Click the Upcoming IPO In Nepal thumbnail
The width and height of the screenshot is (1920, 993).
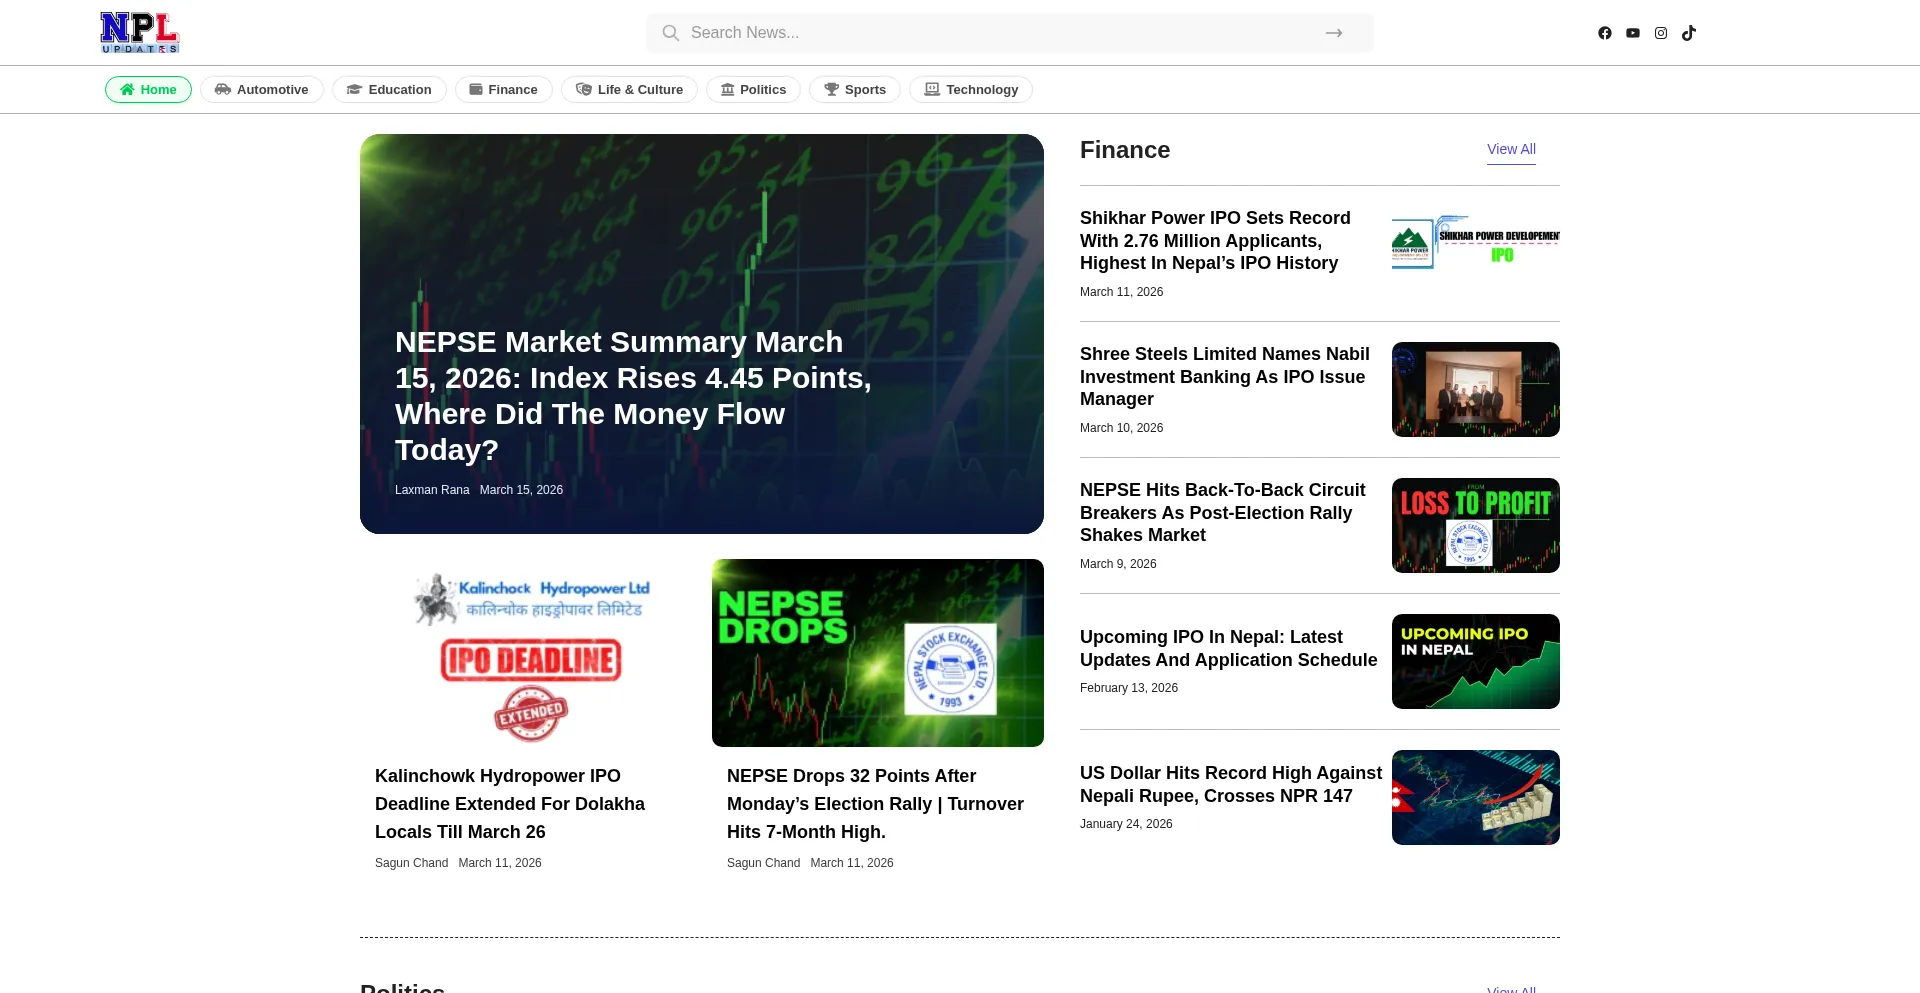click(1476, 662)
